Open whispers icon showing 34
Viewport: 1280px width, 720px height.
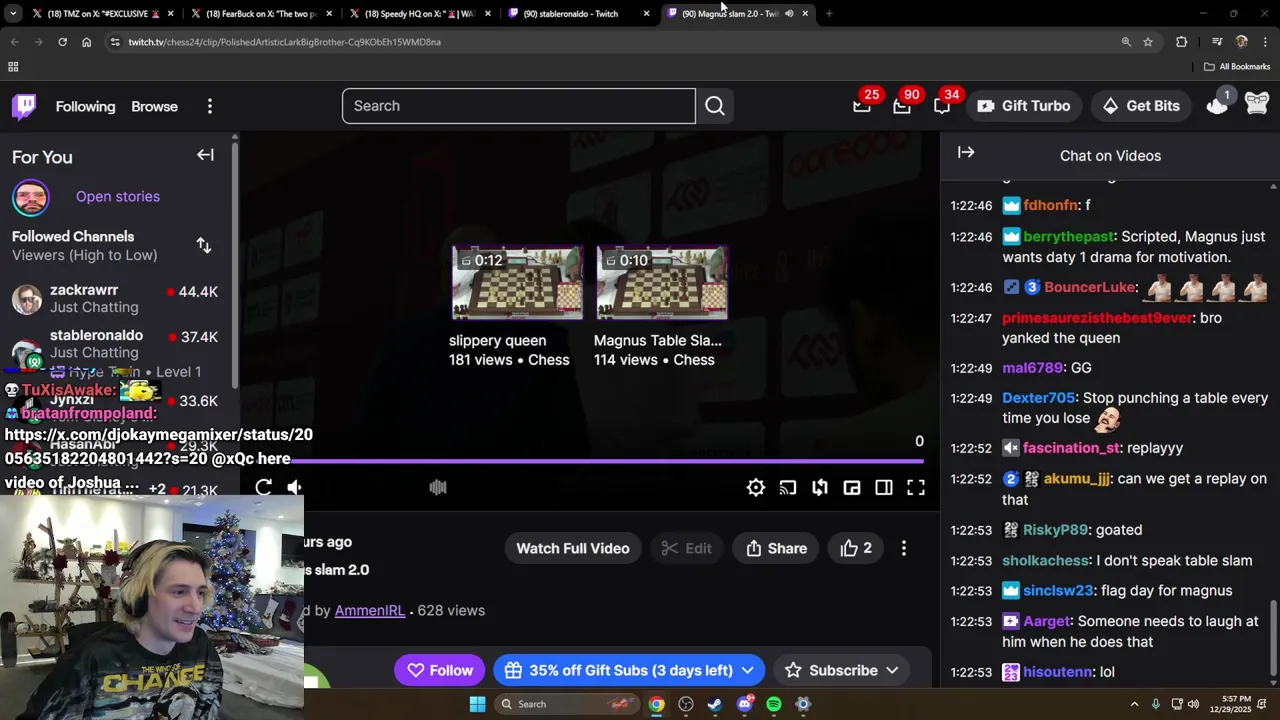pos(942,106)
